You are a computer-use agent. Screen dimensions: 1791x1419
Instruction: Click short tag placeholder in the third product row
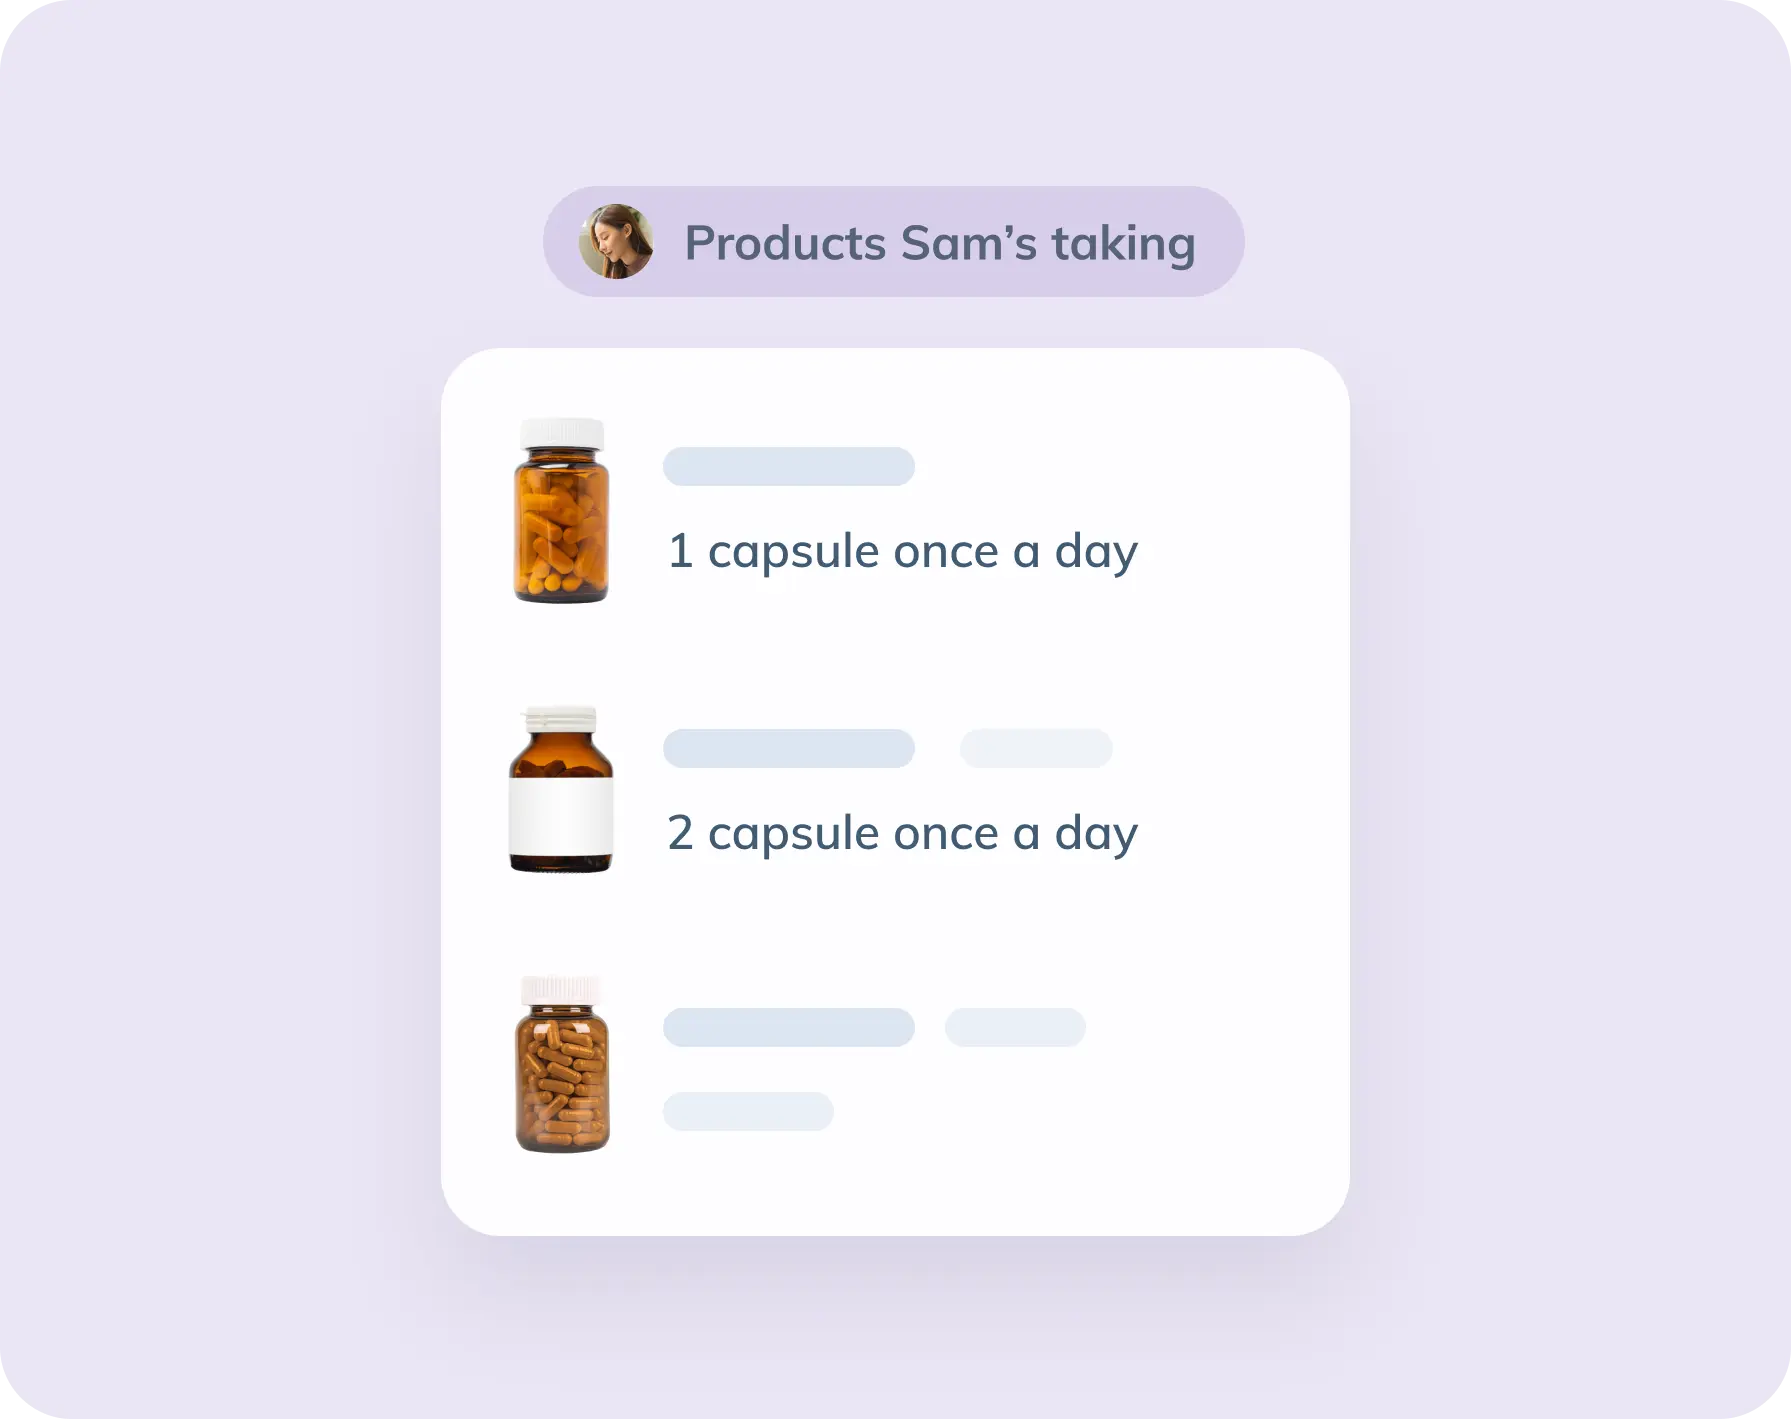(x=1015, y=1027)
